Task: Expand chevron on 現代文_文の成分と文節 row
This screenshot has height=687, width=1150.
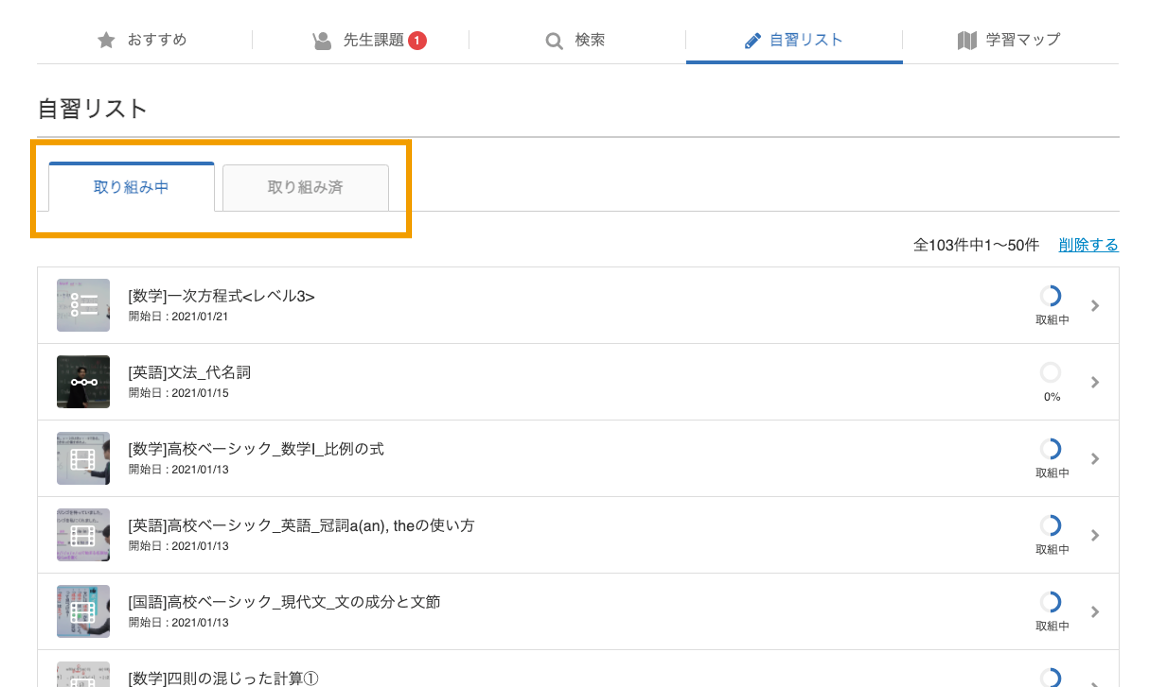Action: pyautogui.click(x=1095, y=611)
